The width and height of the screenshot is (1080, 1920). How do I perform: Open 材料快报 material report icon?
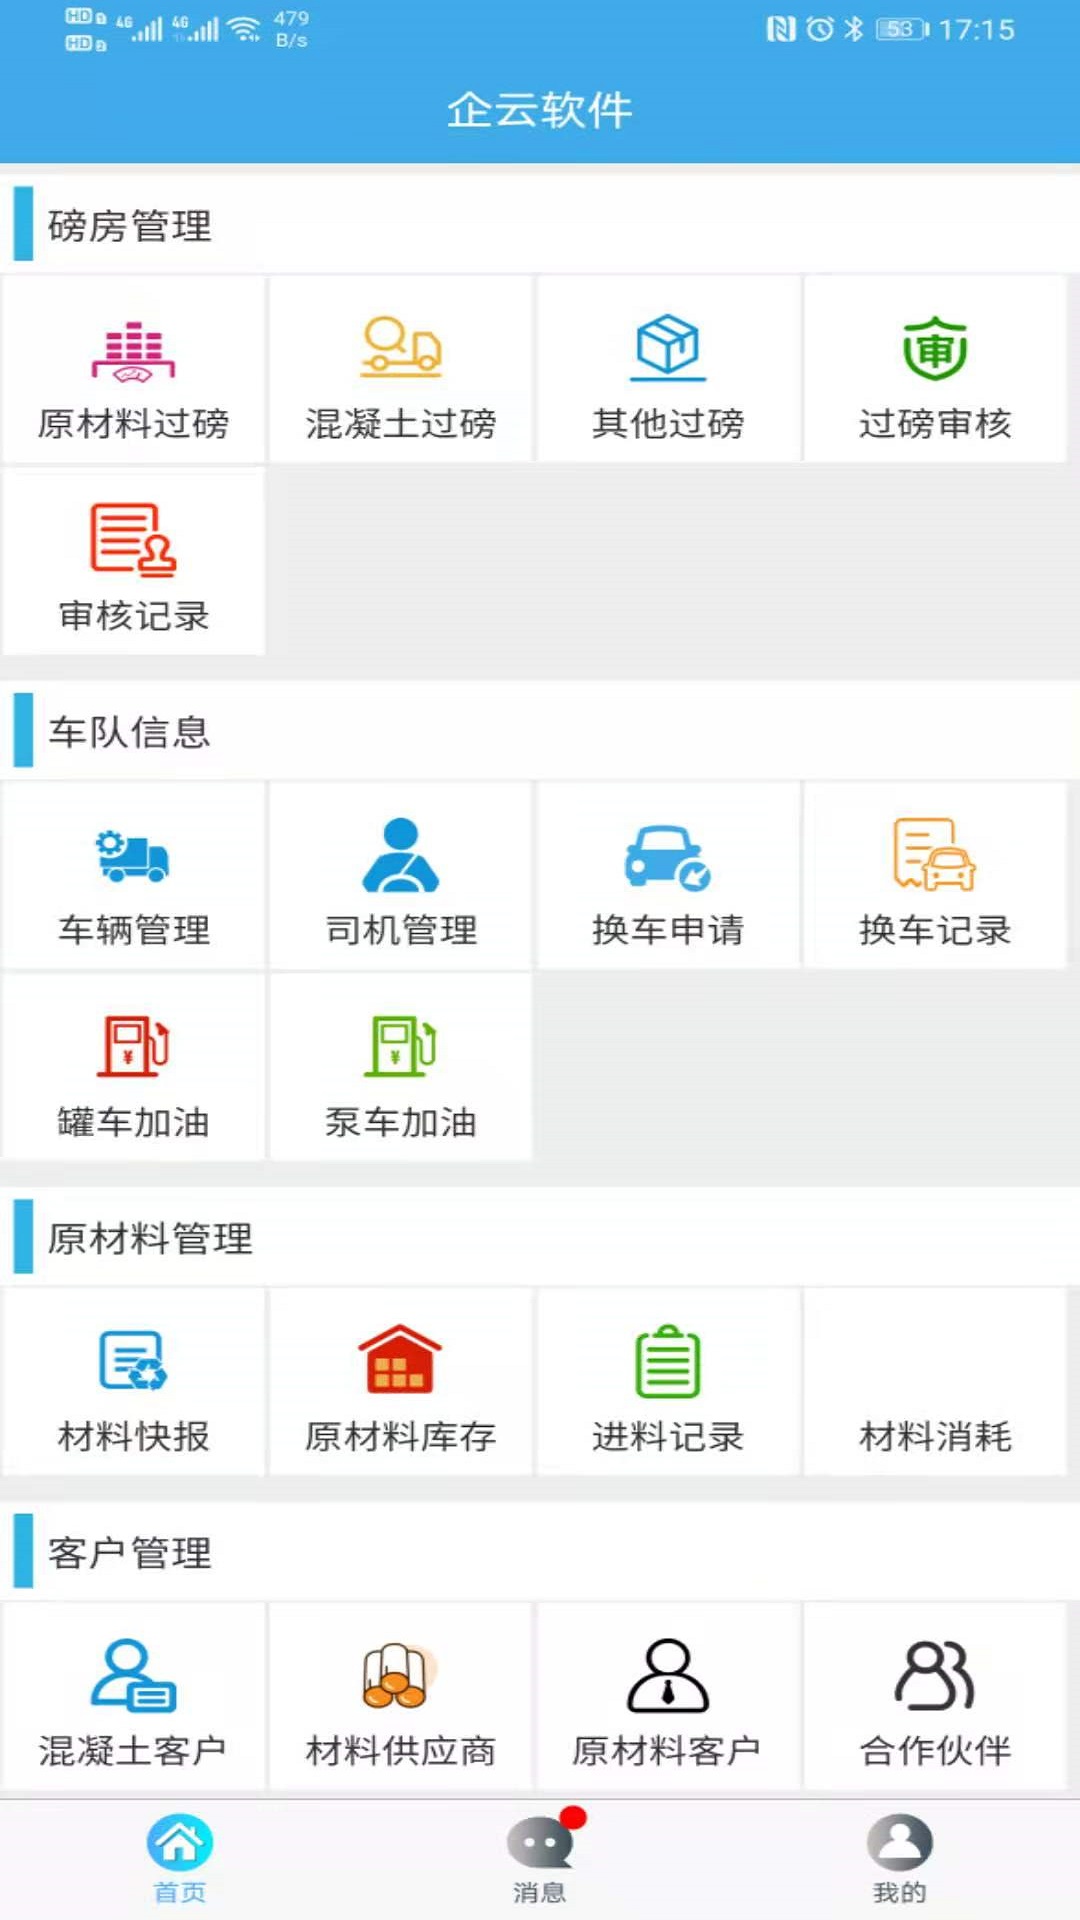coord(133,1362)
